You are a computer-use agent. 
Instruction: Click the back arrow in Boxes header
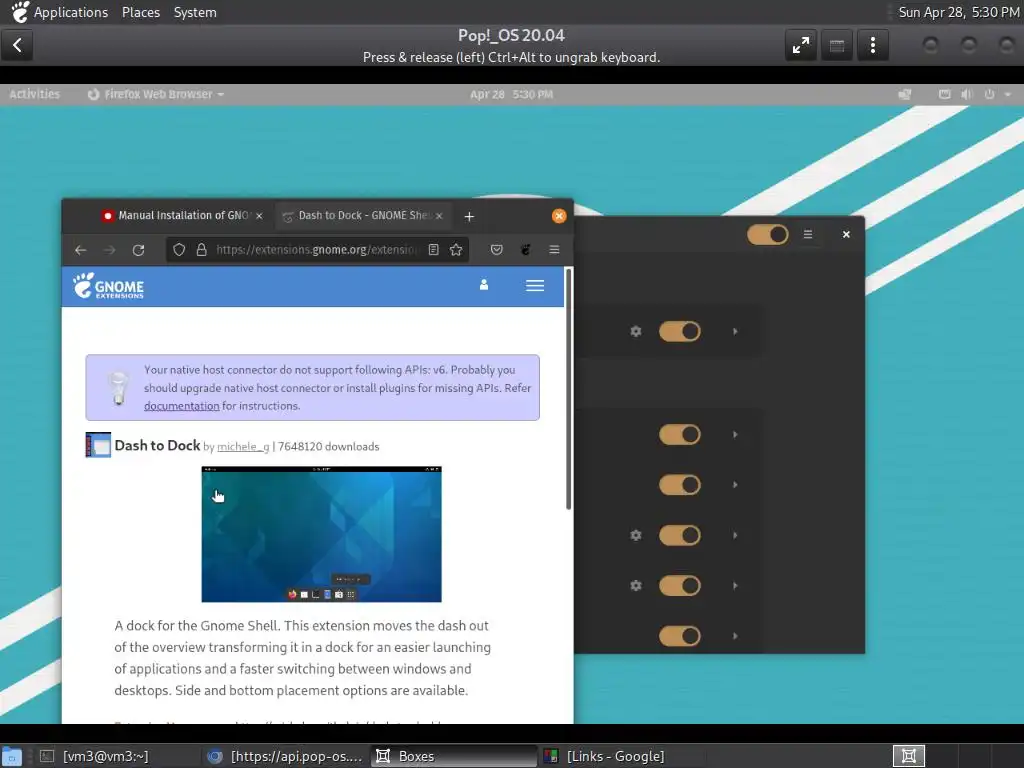click(17, 45)
